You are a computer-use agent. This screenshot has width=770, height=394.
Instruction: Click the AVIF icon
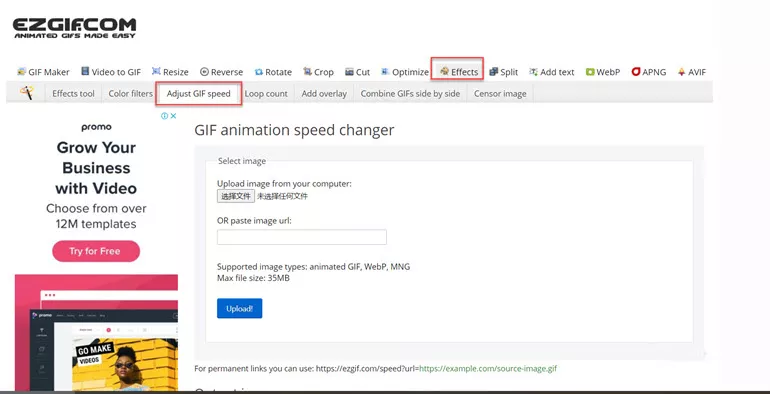pos(682,72)
